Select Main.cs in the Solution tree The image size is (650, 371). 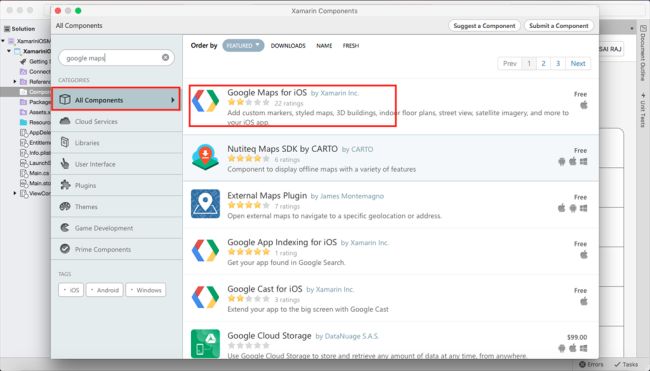pos(35,173)
